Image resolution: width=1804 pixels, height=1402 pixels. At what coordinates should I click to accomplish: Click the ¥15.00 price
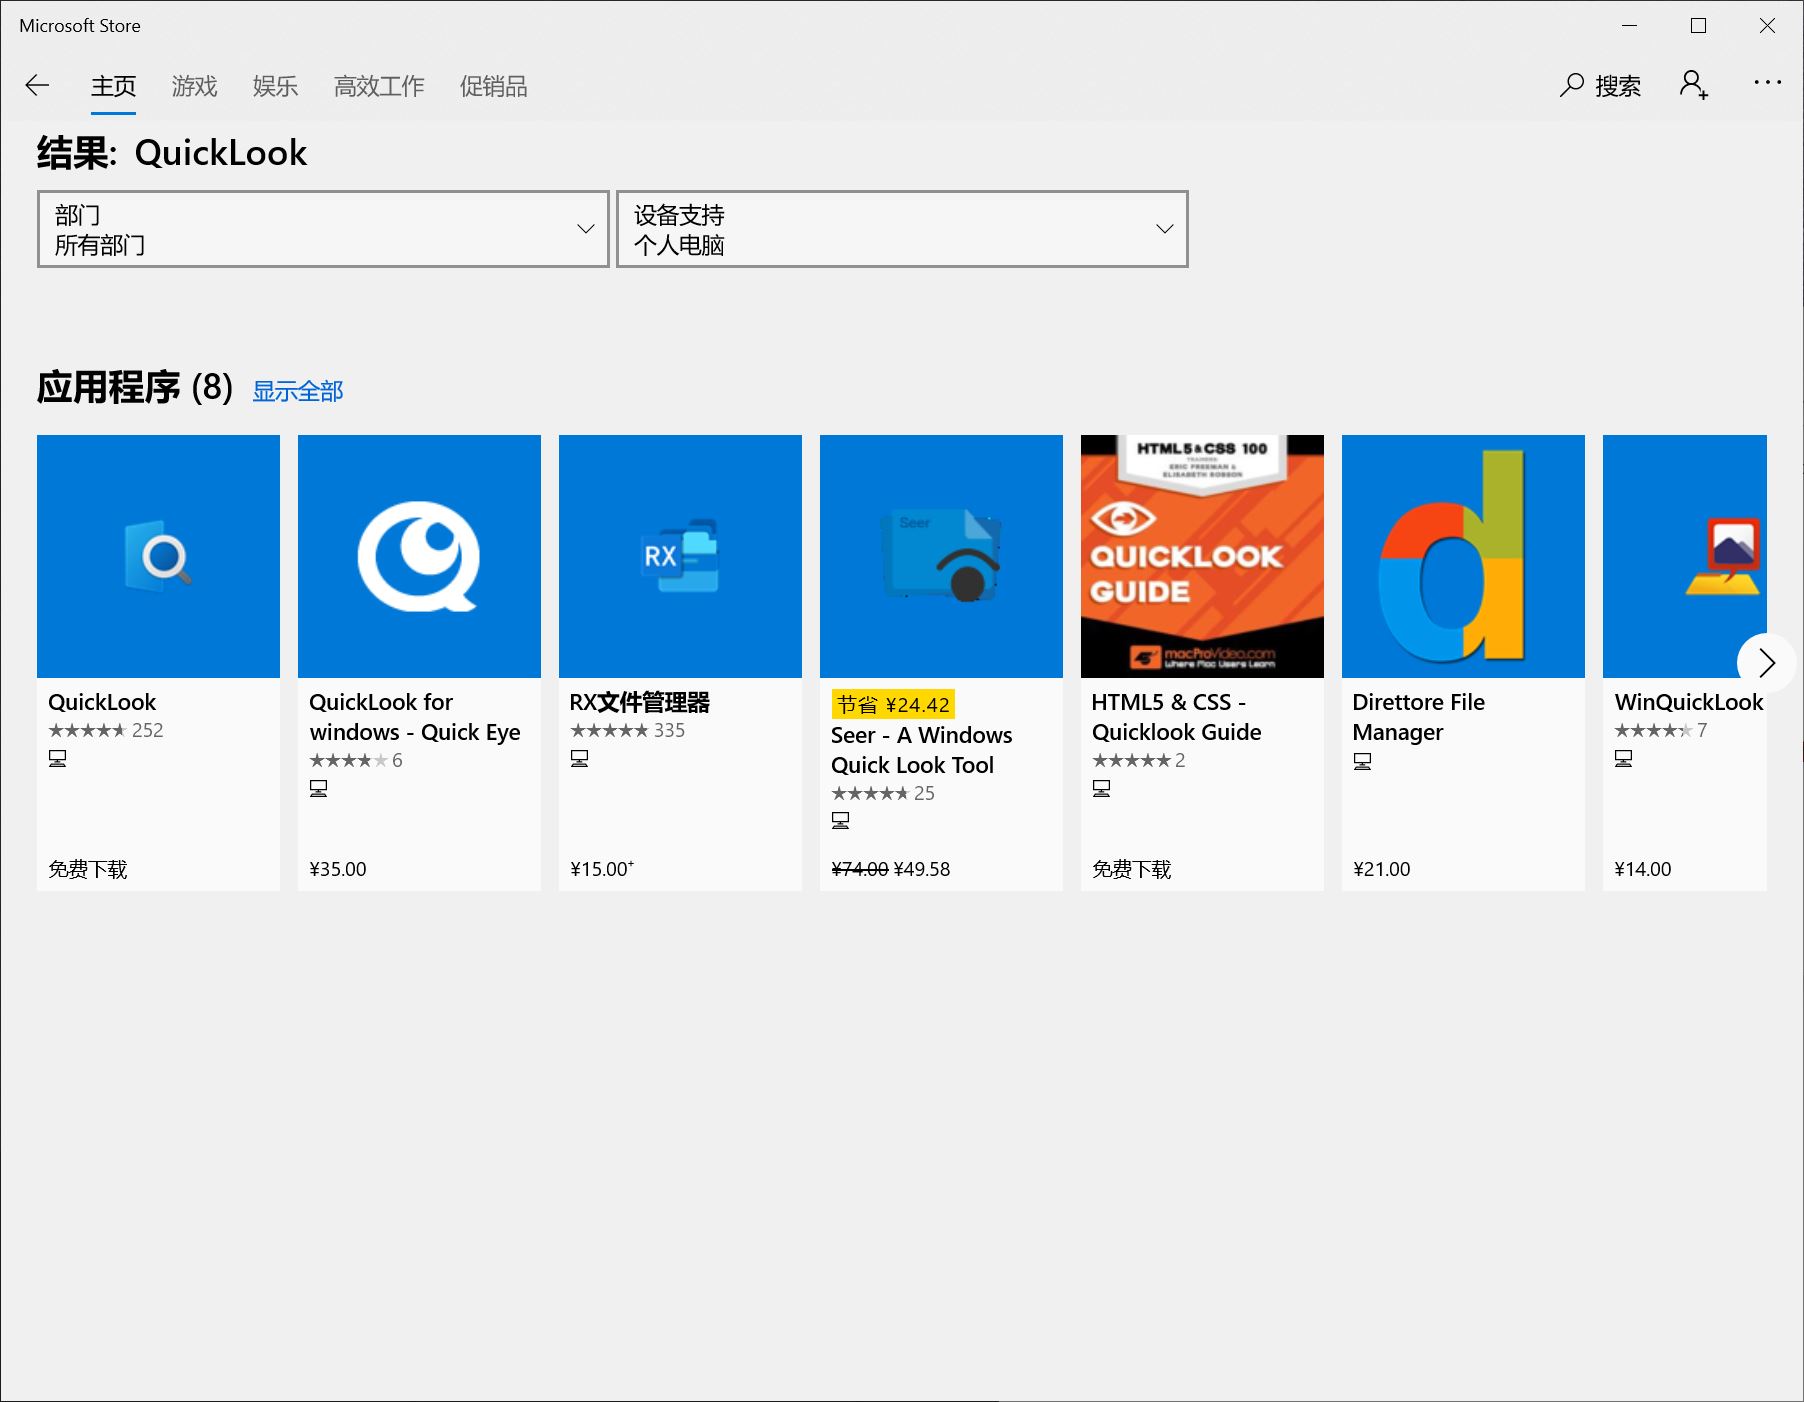coord(601,869)
